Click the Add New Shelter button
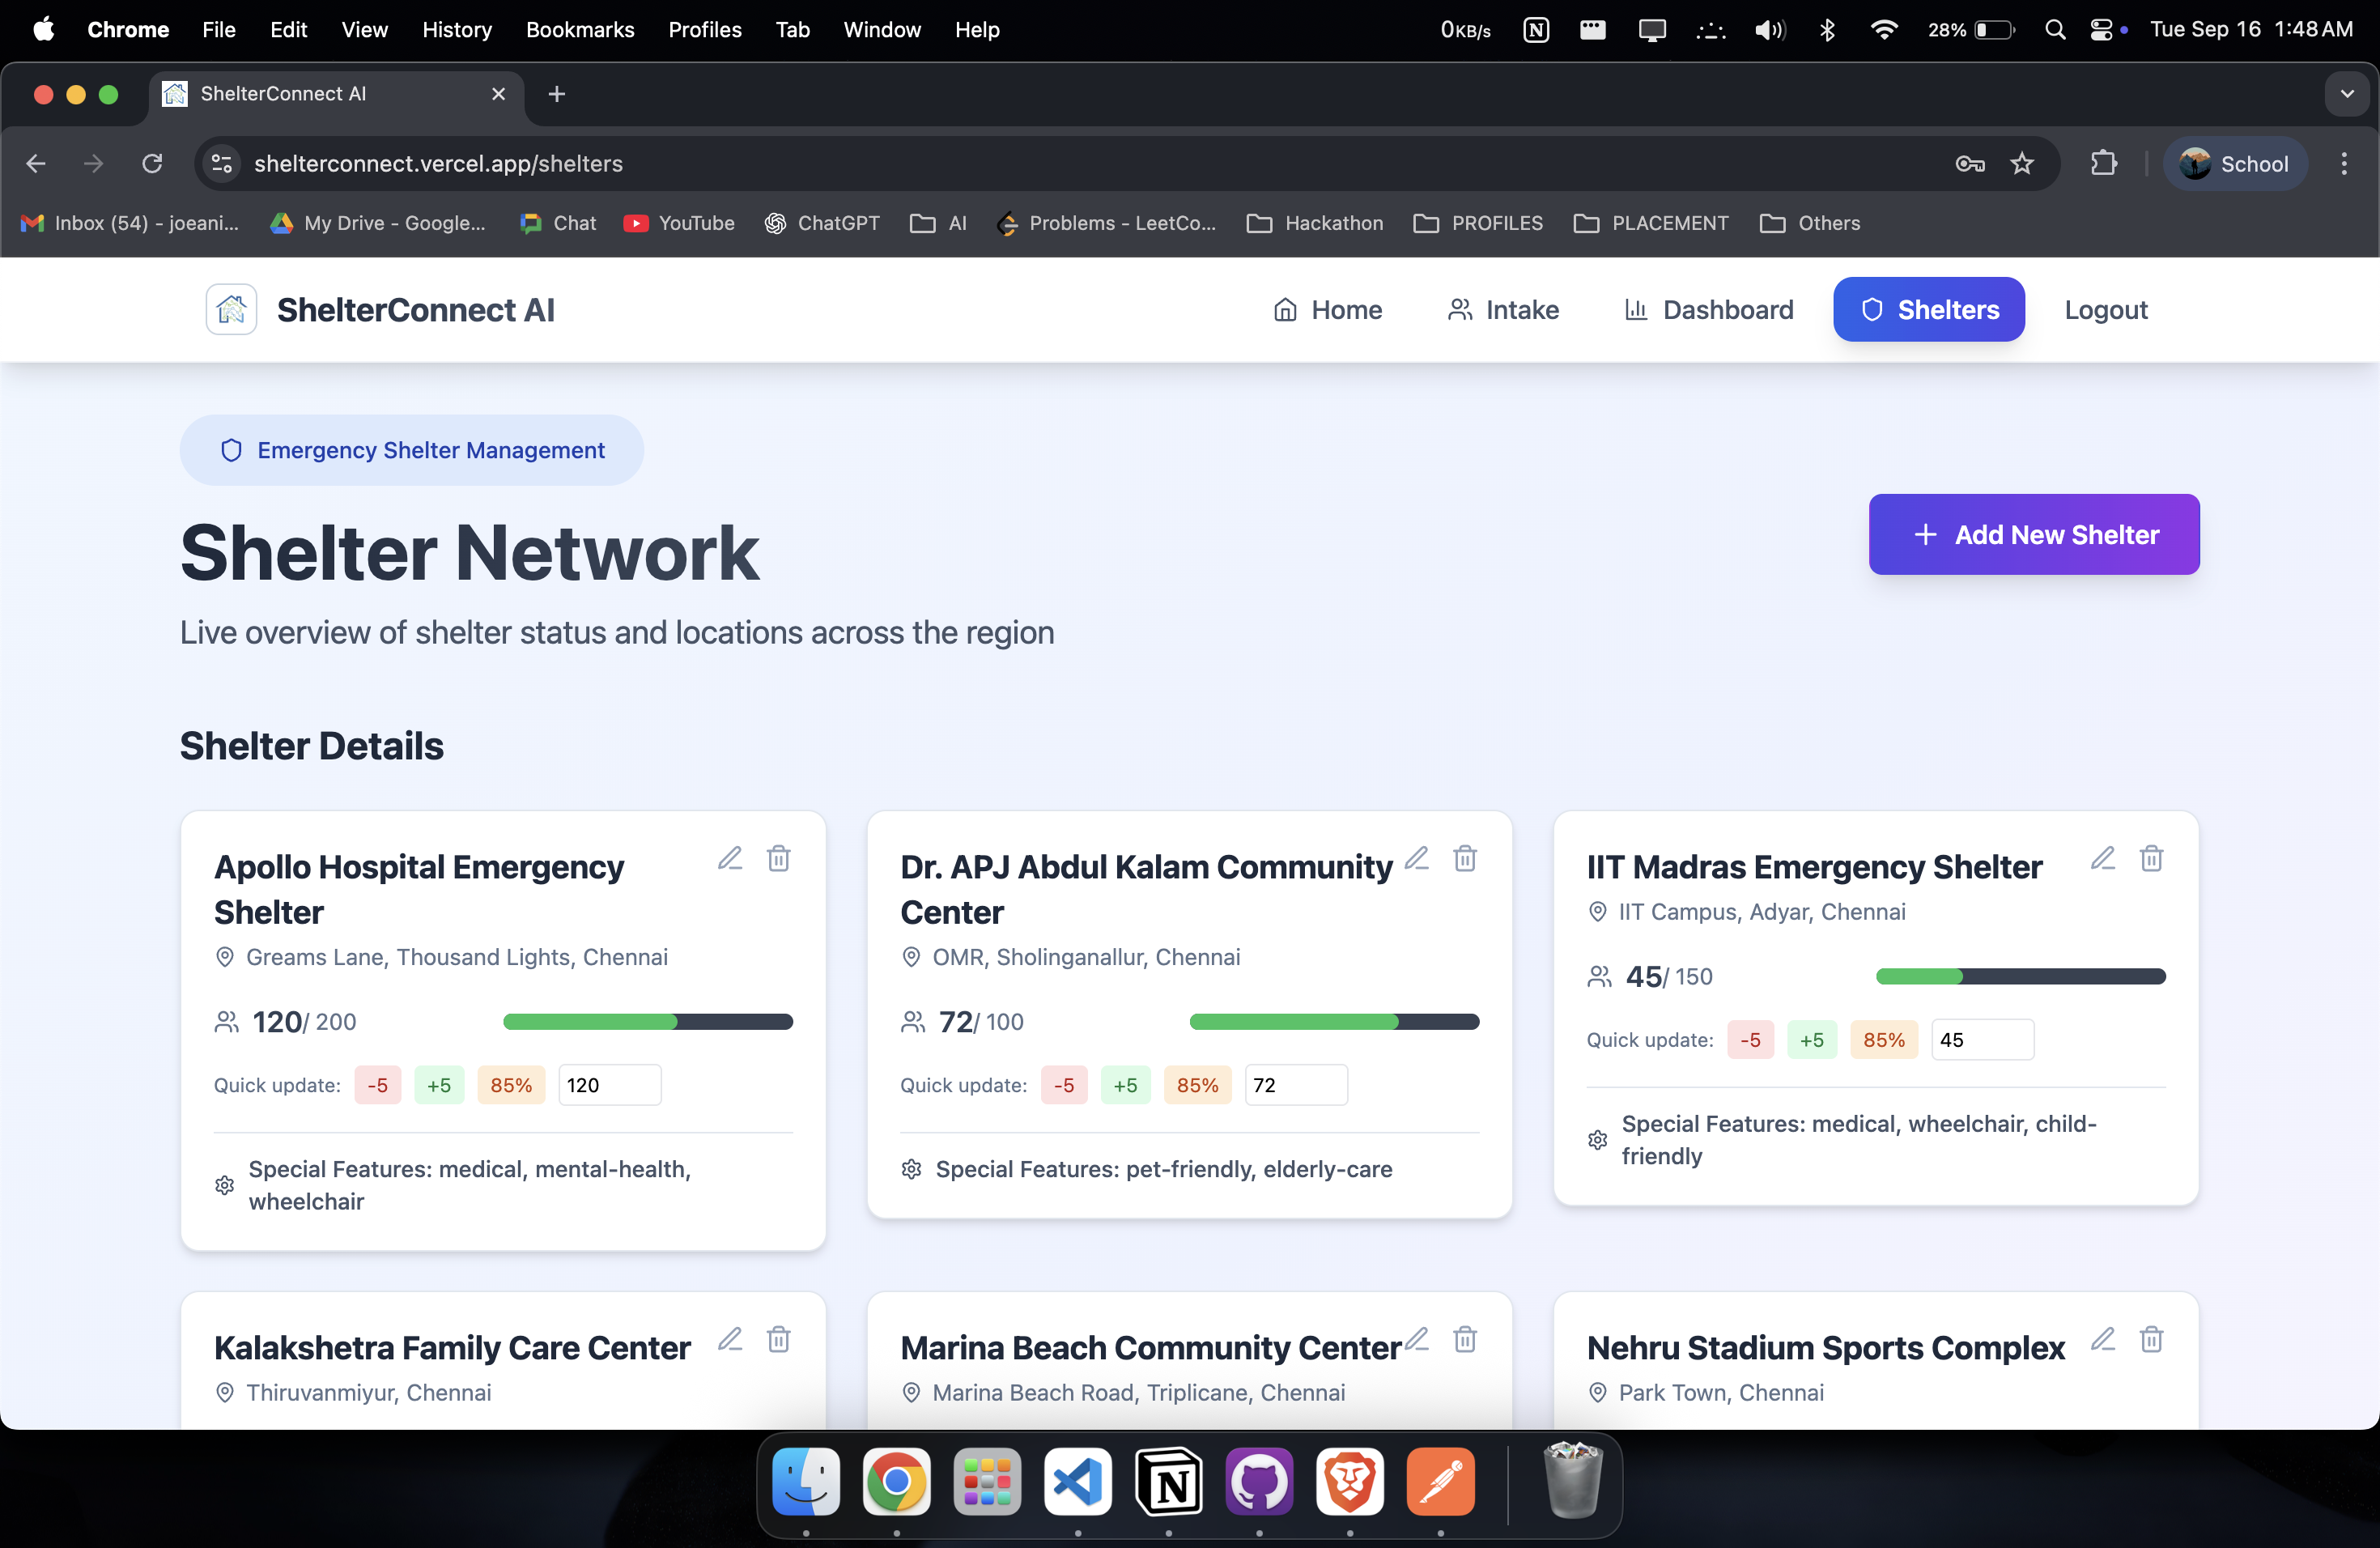The width and height of the screenshot is (2380, 1548). 2033,534
